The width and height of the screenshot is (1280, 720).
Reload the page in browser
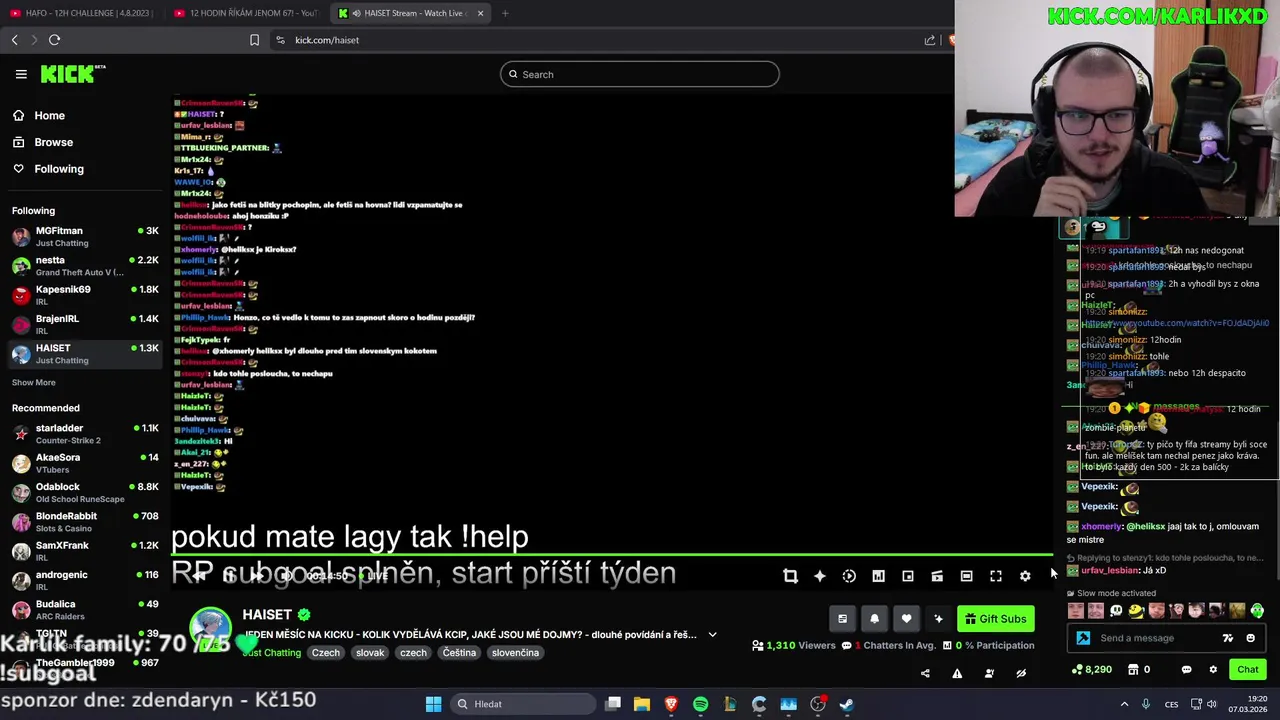(54, 40)
